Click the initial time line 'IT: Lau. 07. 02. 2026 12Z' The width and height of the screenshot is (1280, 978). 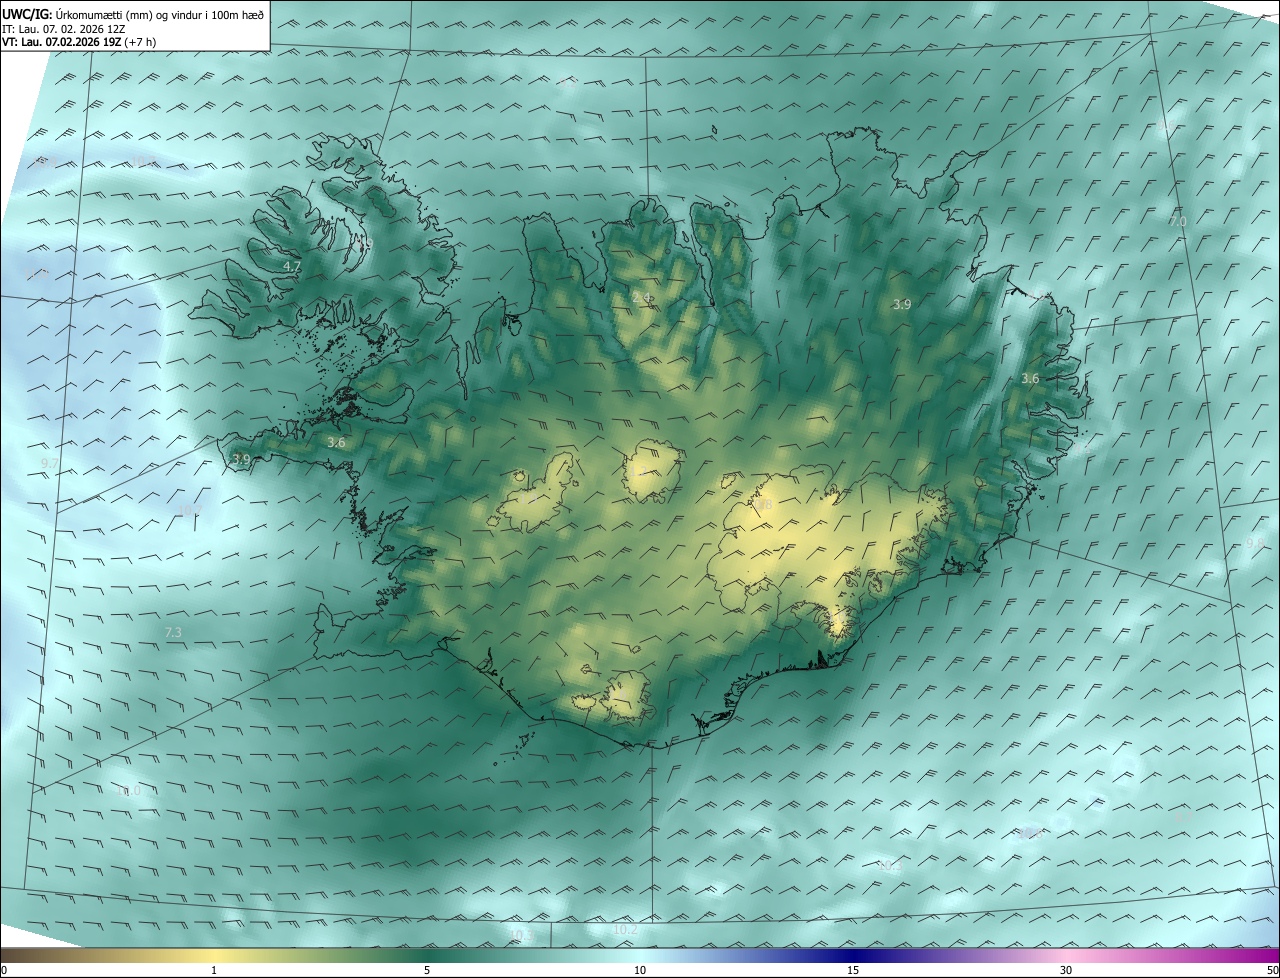point(63,28)
